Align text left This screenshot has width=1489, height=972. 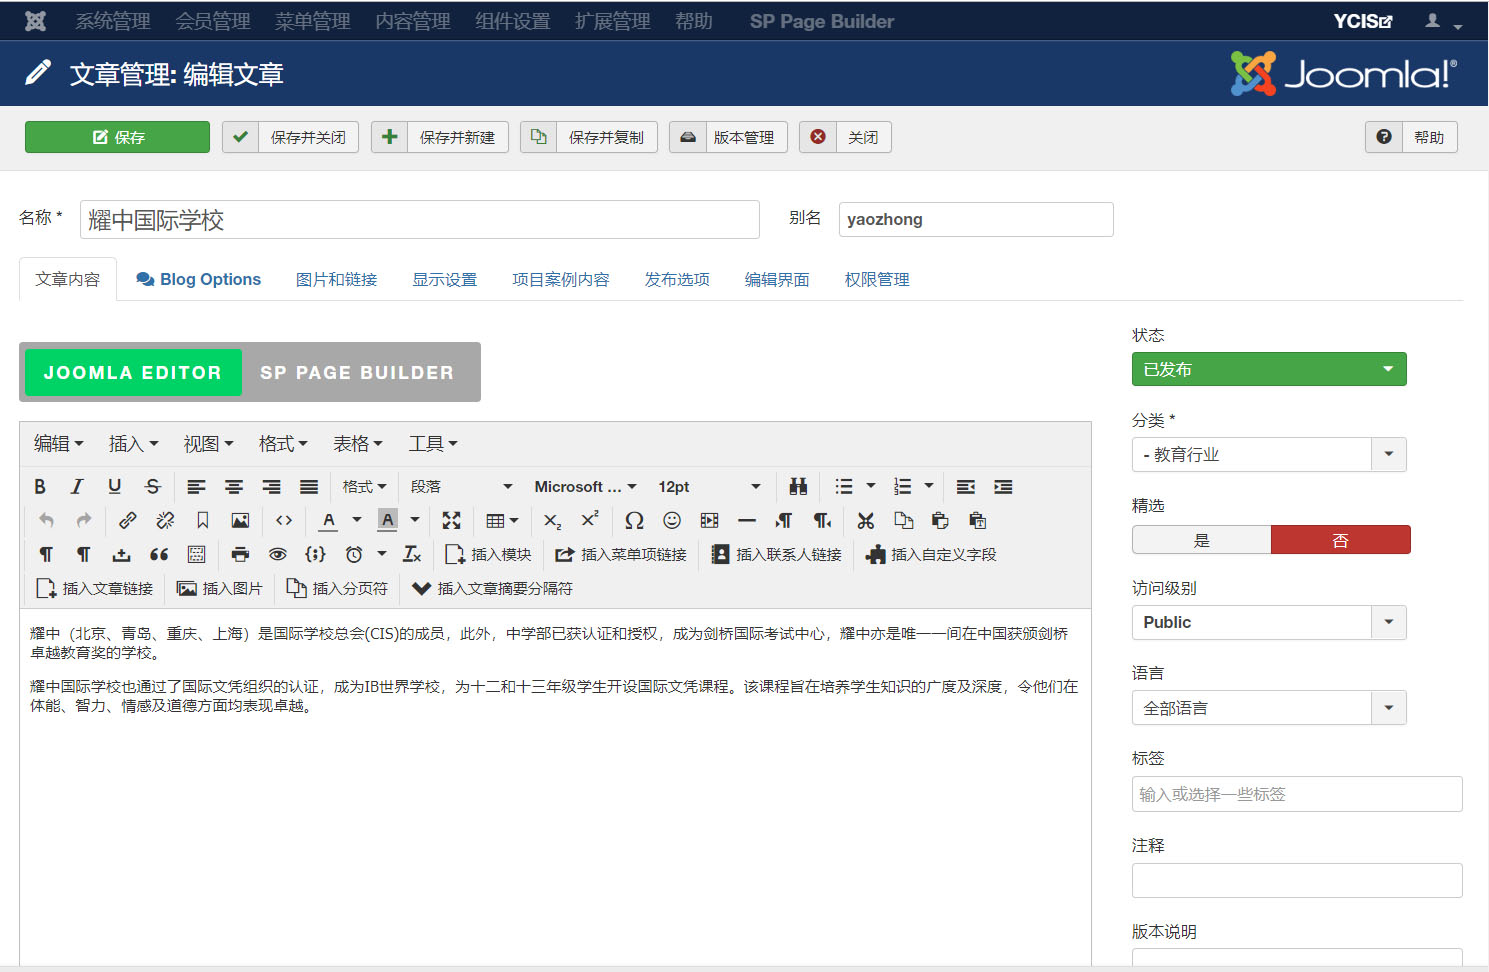(196, 487)
